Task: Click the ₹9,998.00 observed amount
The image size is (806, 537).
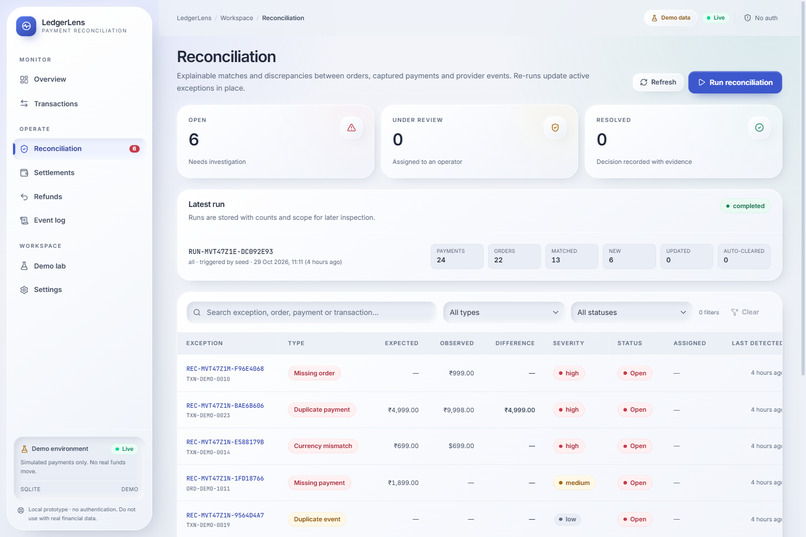Action: tap(459, 410)
